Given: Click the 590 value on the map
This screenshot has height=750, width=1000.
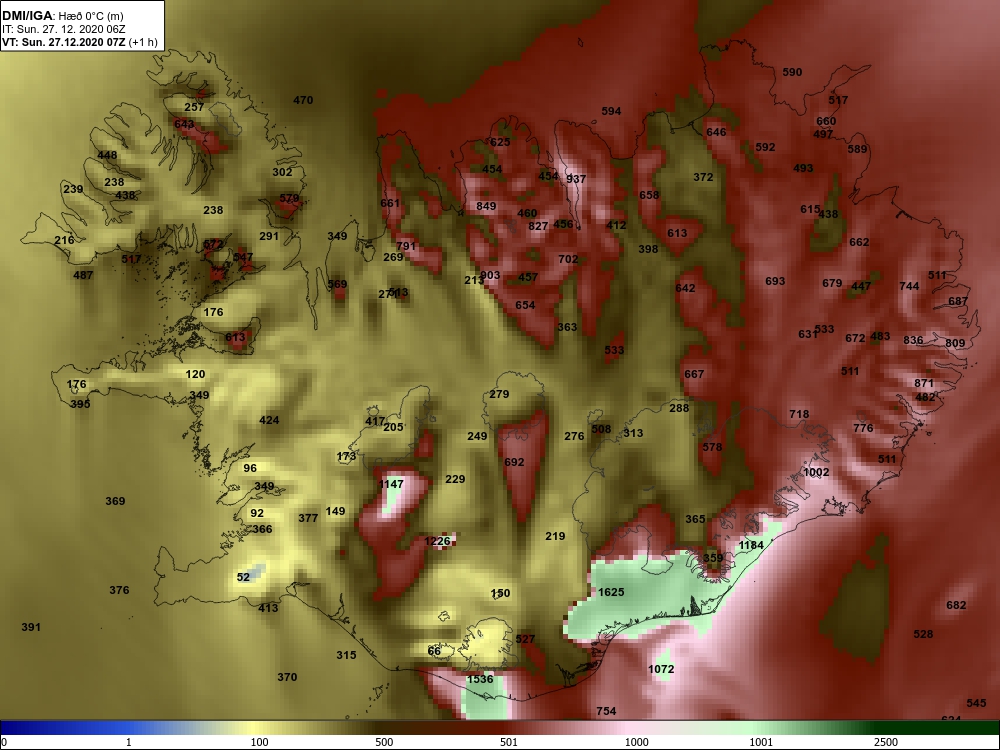Looking at the screenshot, I should point(792,72).
